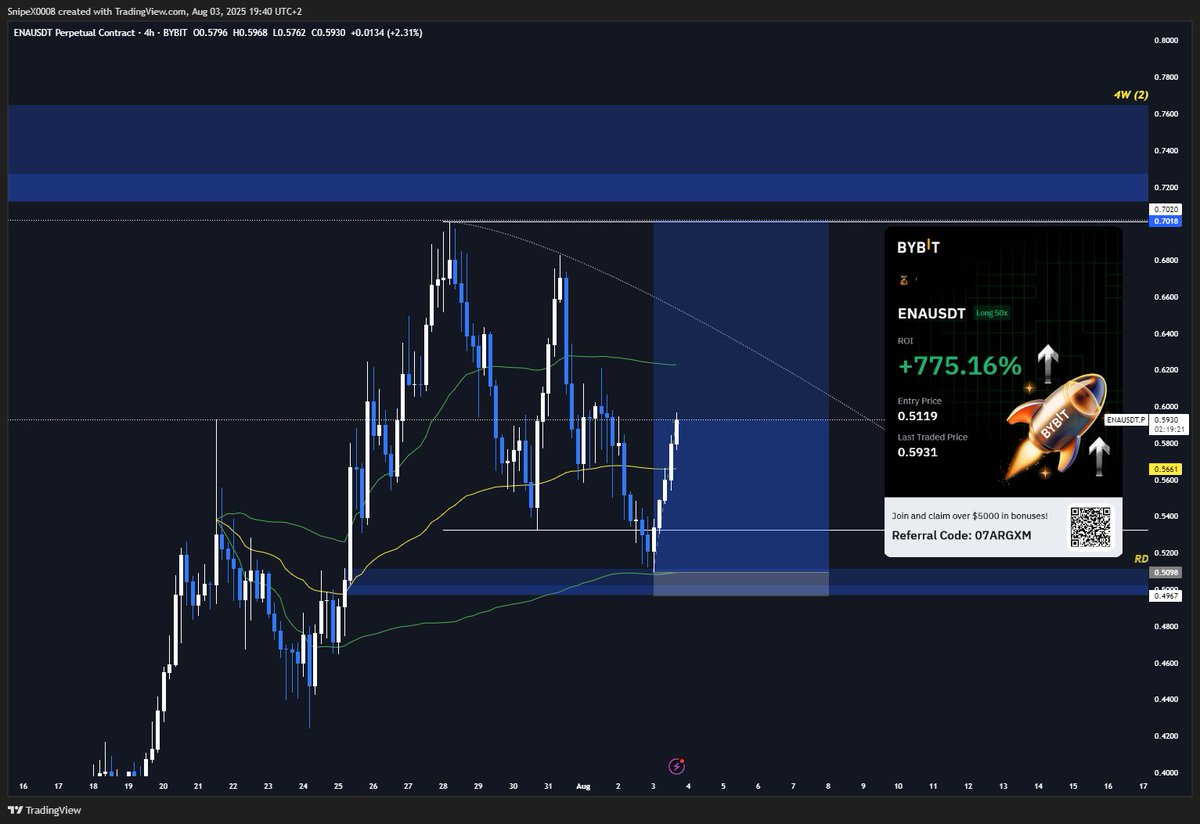This screenshot has width=1200, height=824.
Task: Click the Join and claim bonuses text
Action: tap(970, 516)
